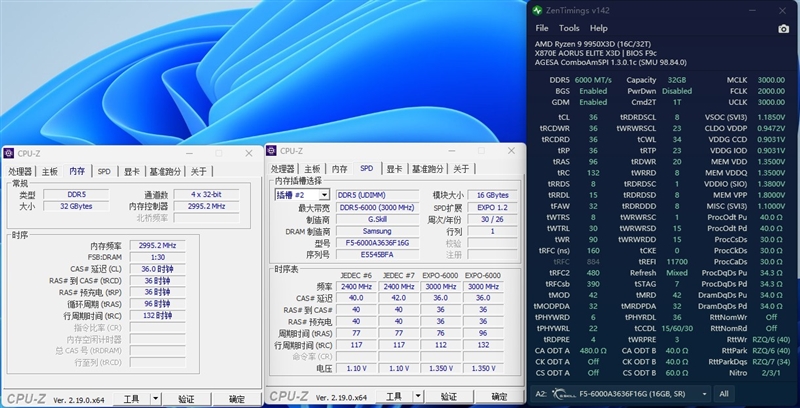Switch to 内存 tab in right CPU-Z

(339, 169)
